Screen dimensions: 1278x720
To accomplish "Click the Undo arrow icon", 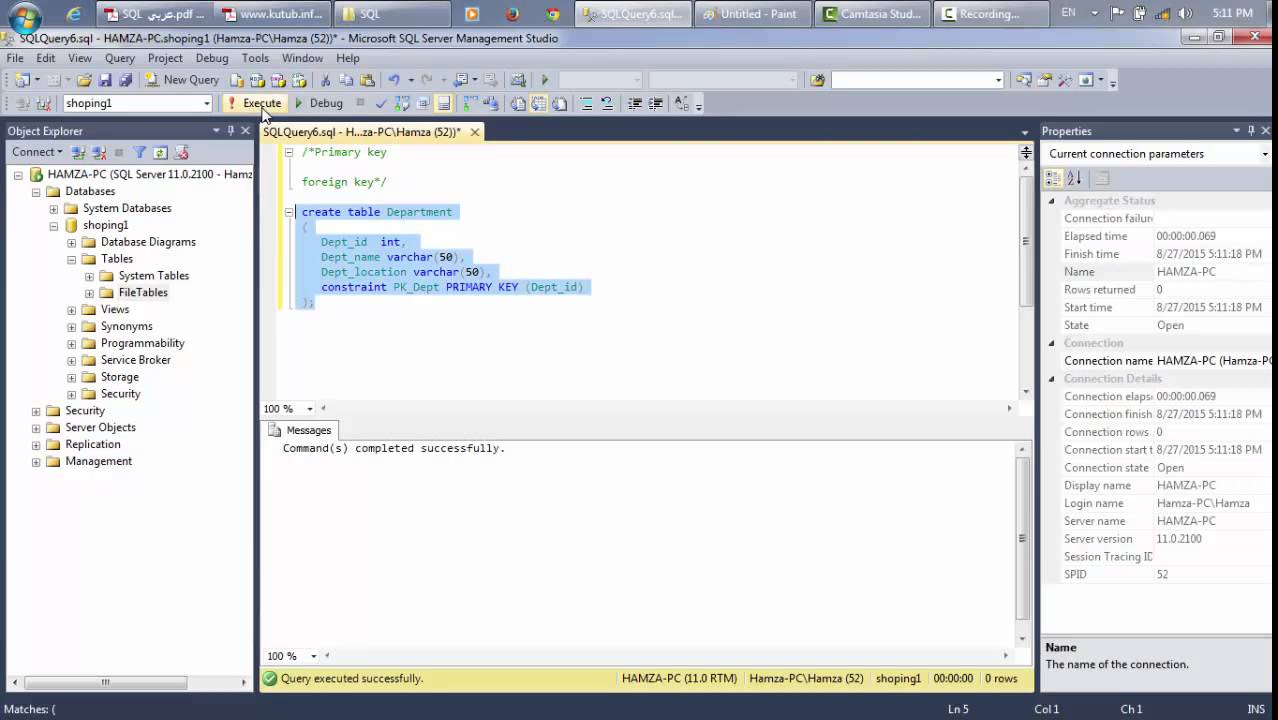I will pyautogui.click(x=394, y=80).
